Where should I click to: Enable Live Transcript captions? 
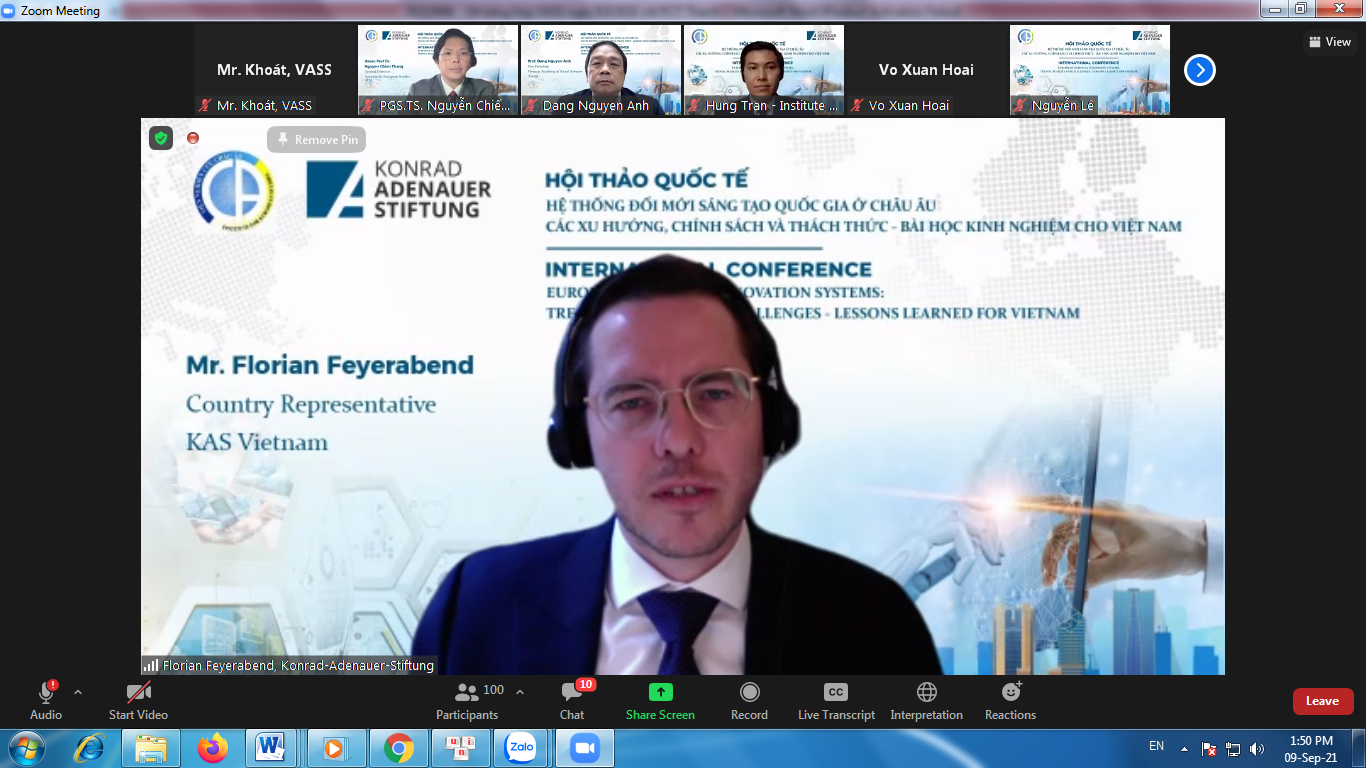836,700
